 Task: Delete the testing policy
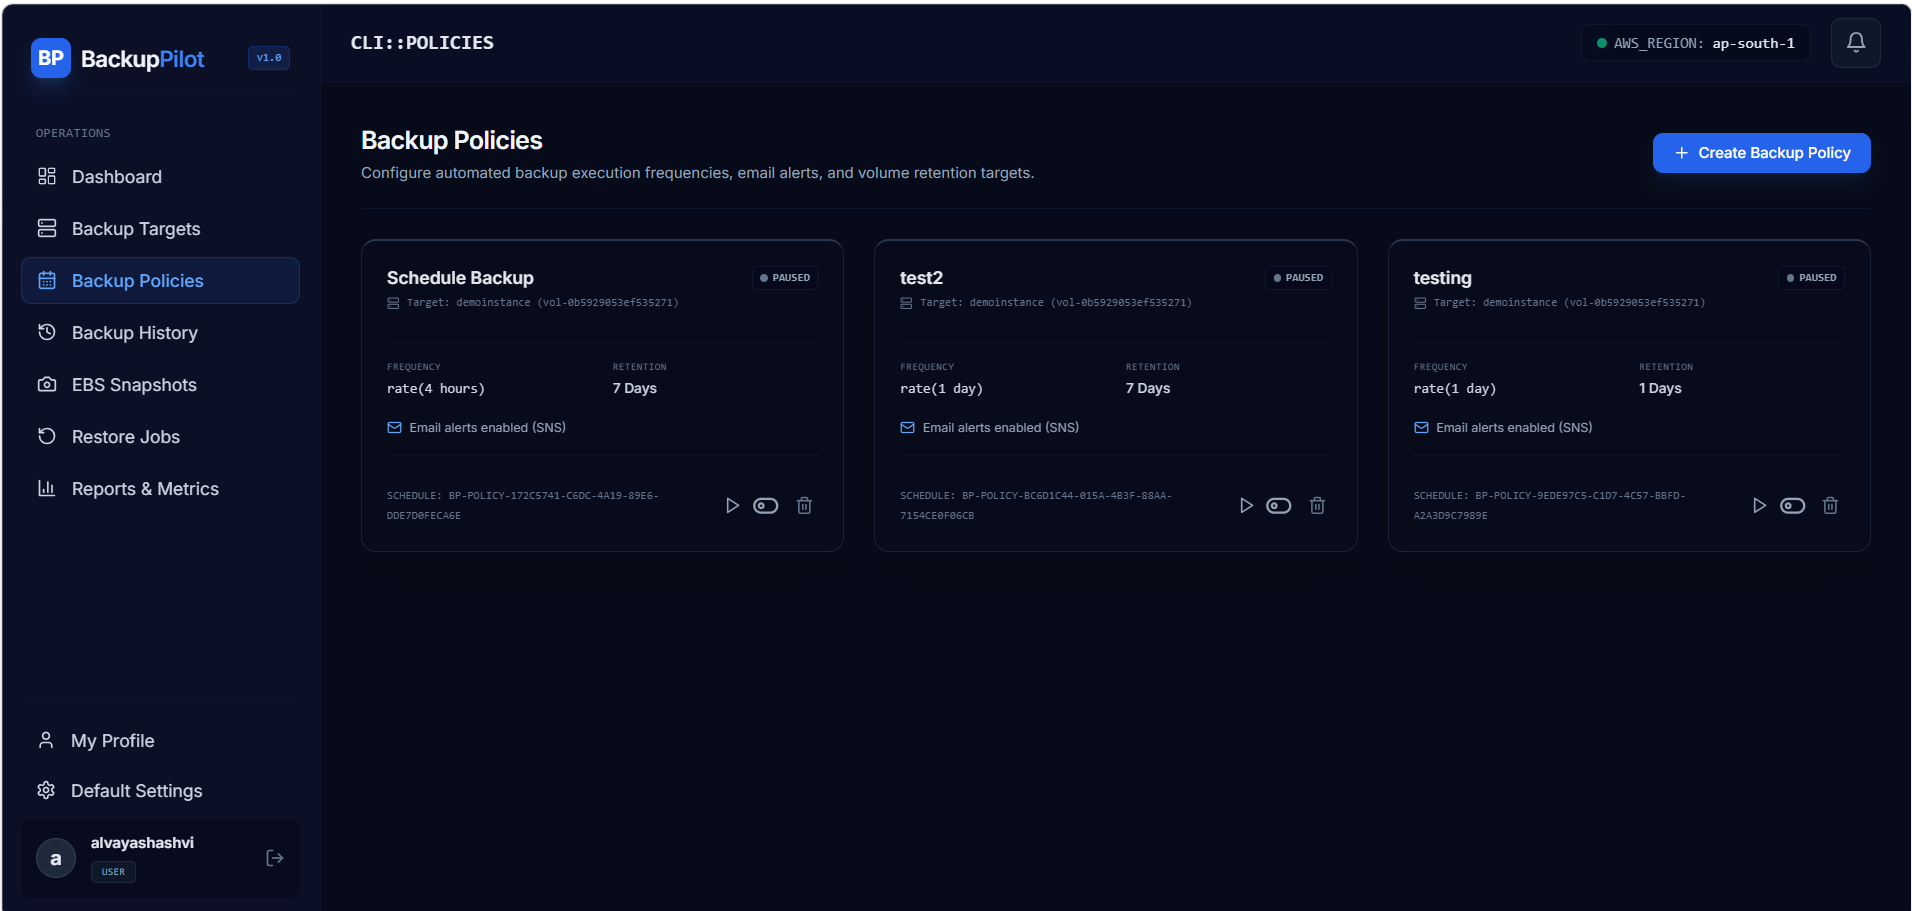pos(1830,506)
